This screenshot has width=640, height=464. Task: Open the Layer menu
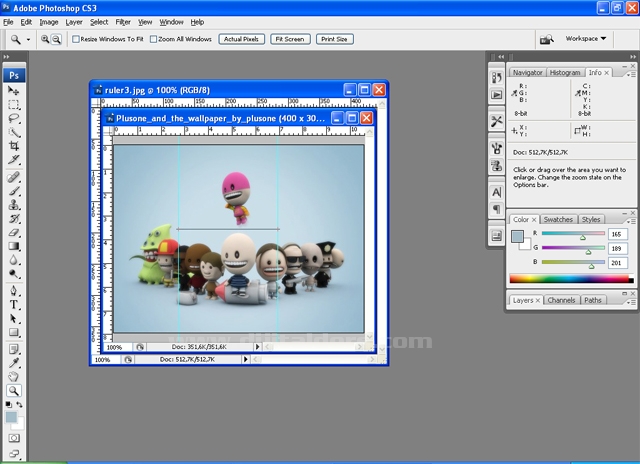tap(74, 22)
